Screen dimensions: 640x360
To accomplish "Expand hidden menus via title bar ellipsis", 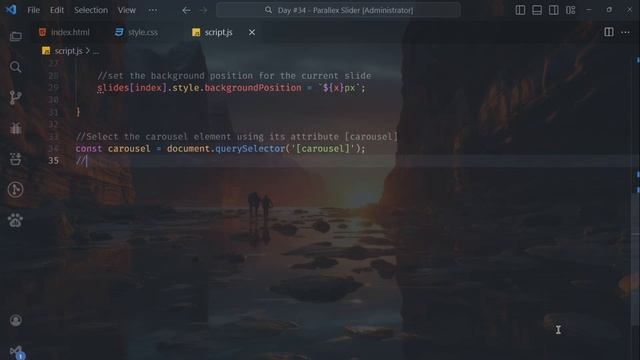I will pos(153,10).
